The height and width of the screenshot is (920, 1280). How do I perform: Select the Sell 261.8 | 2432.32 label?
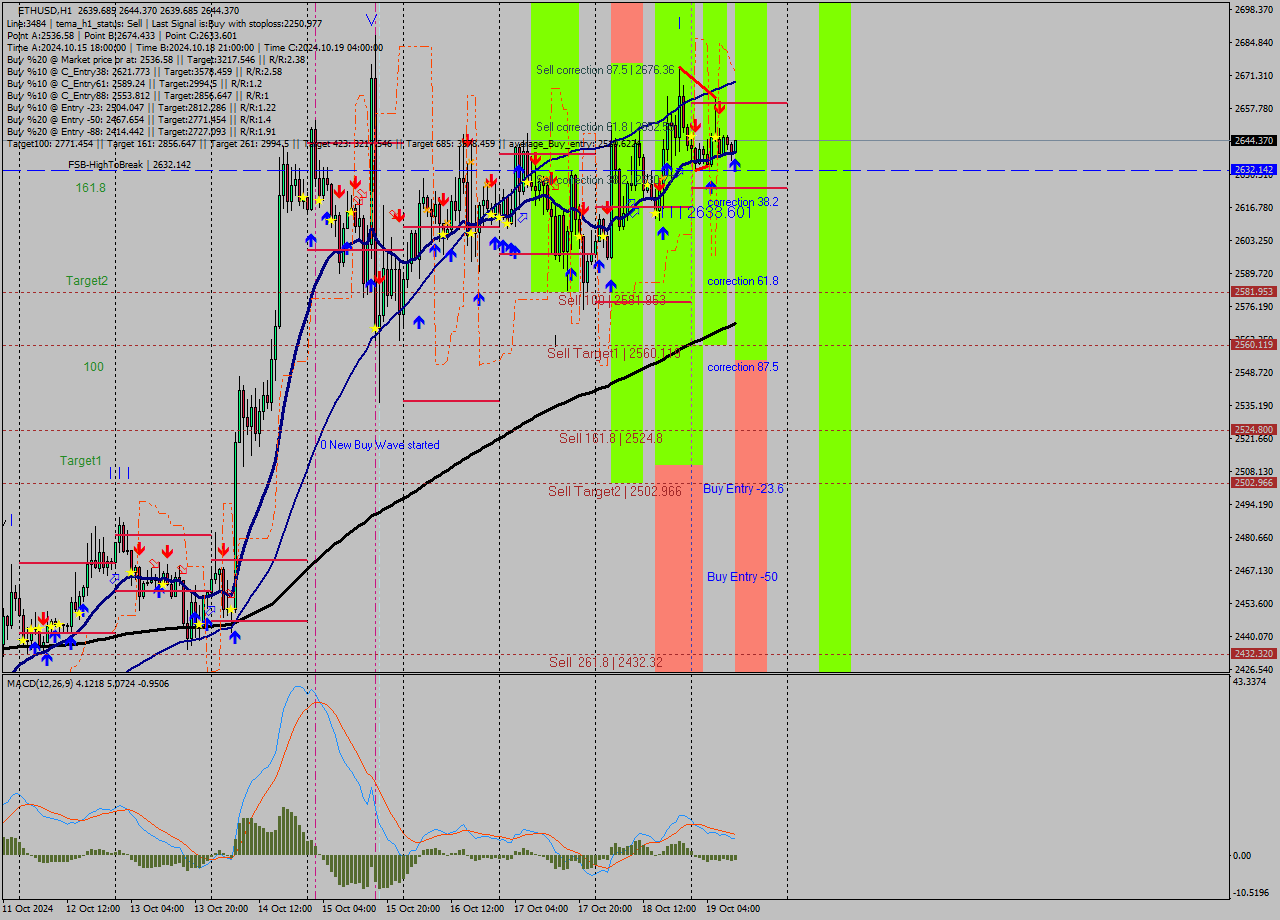[606, 662]
